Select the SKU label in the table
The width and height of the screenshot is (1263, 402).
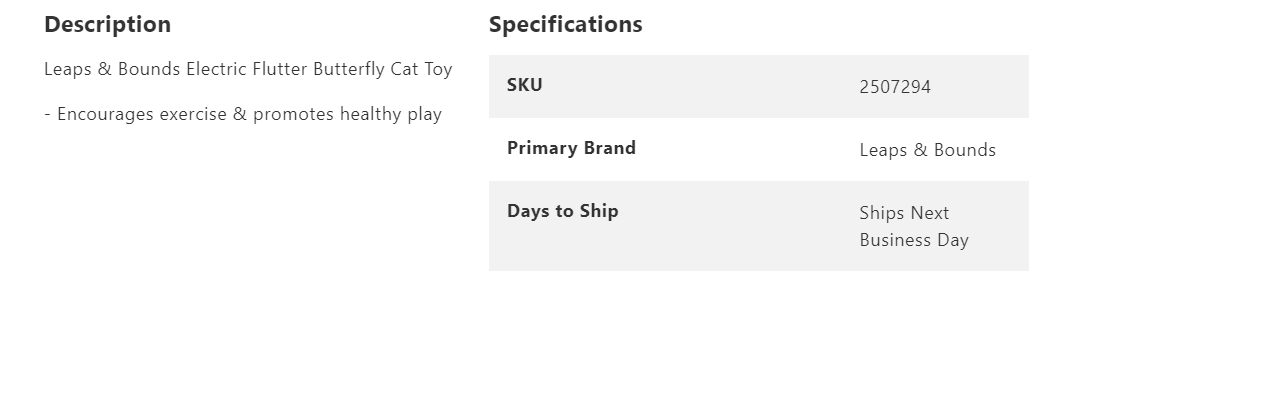tap(524, 85)
